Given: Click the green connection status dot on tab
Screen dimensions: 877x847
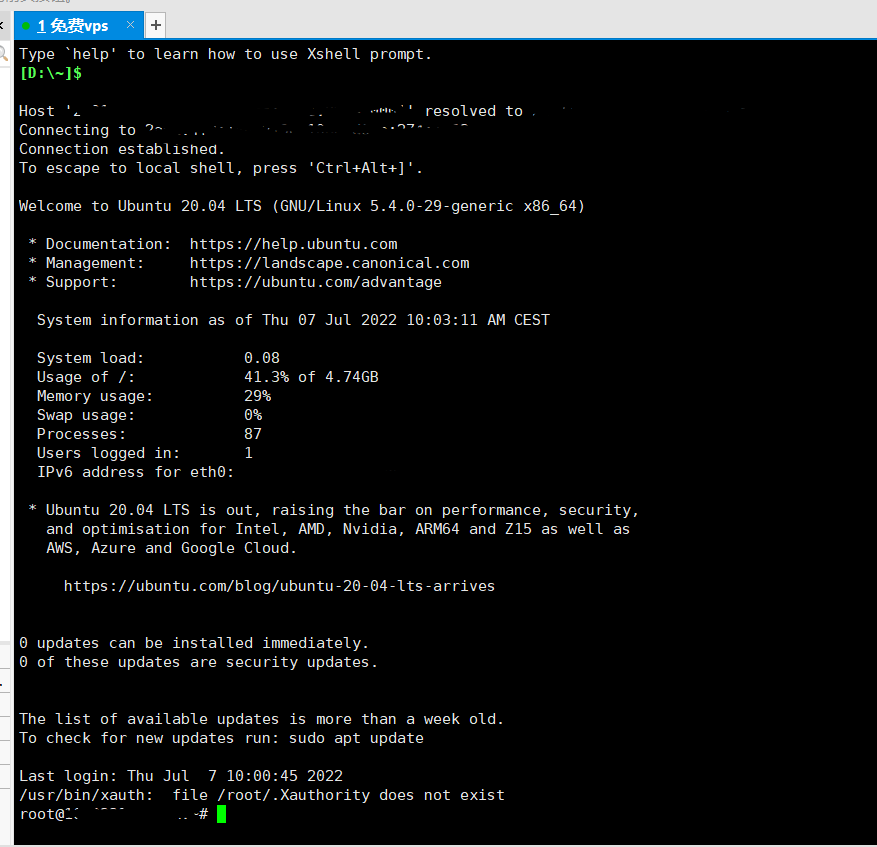Looking at the screenshot, I should coord(26,25).
